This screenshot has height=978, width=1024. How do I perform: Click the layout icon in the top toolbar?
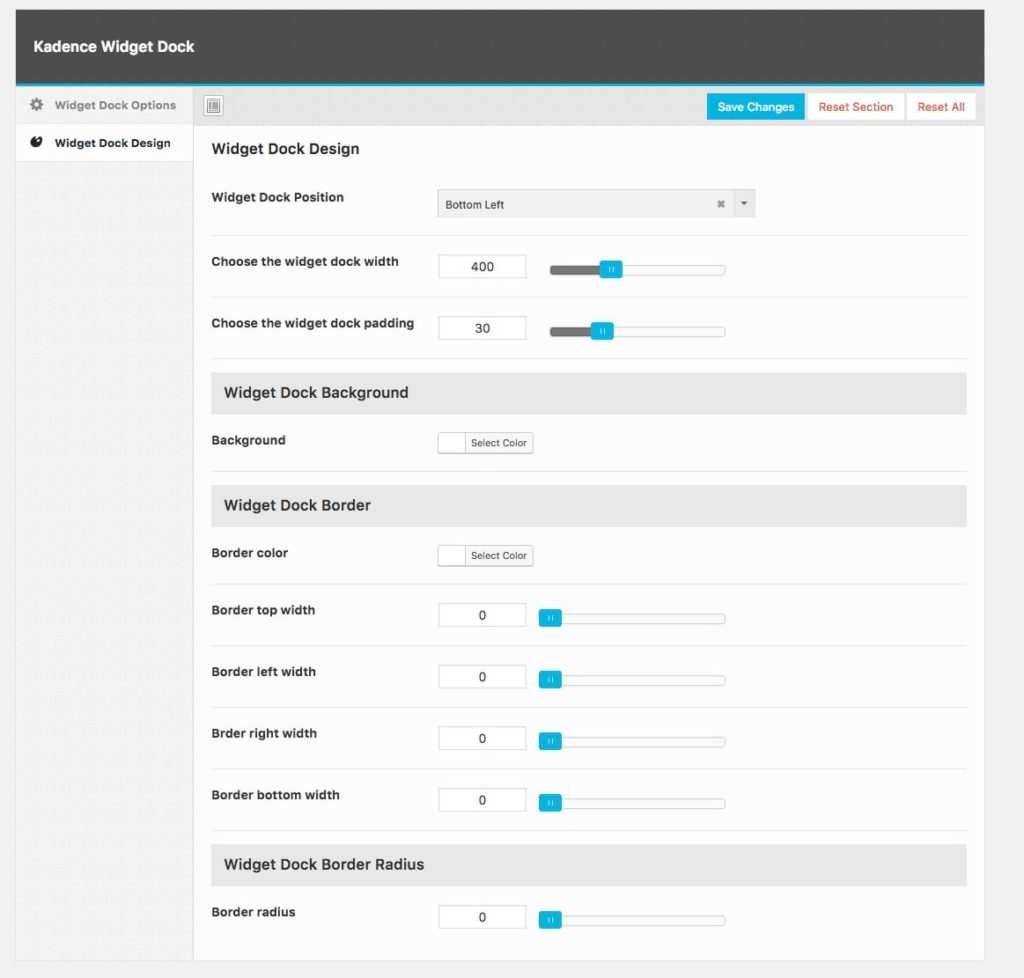point(213,104)
